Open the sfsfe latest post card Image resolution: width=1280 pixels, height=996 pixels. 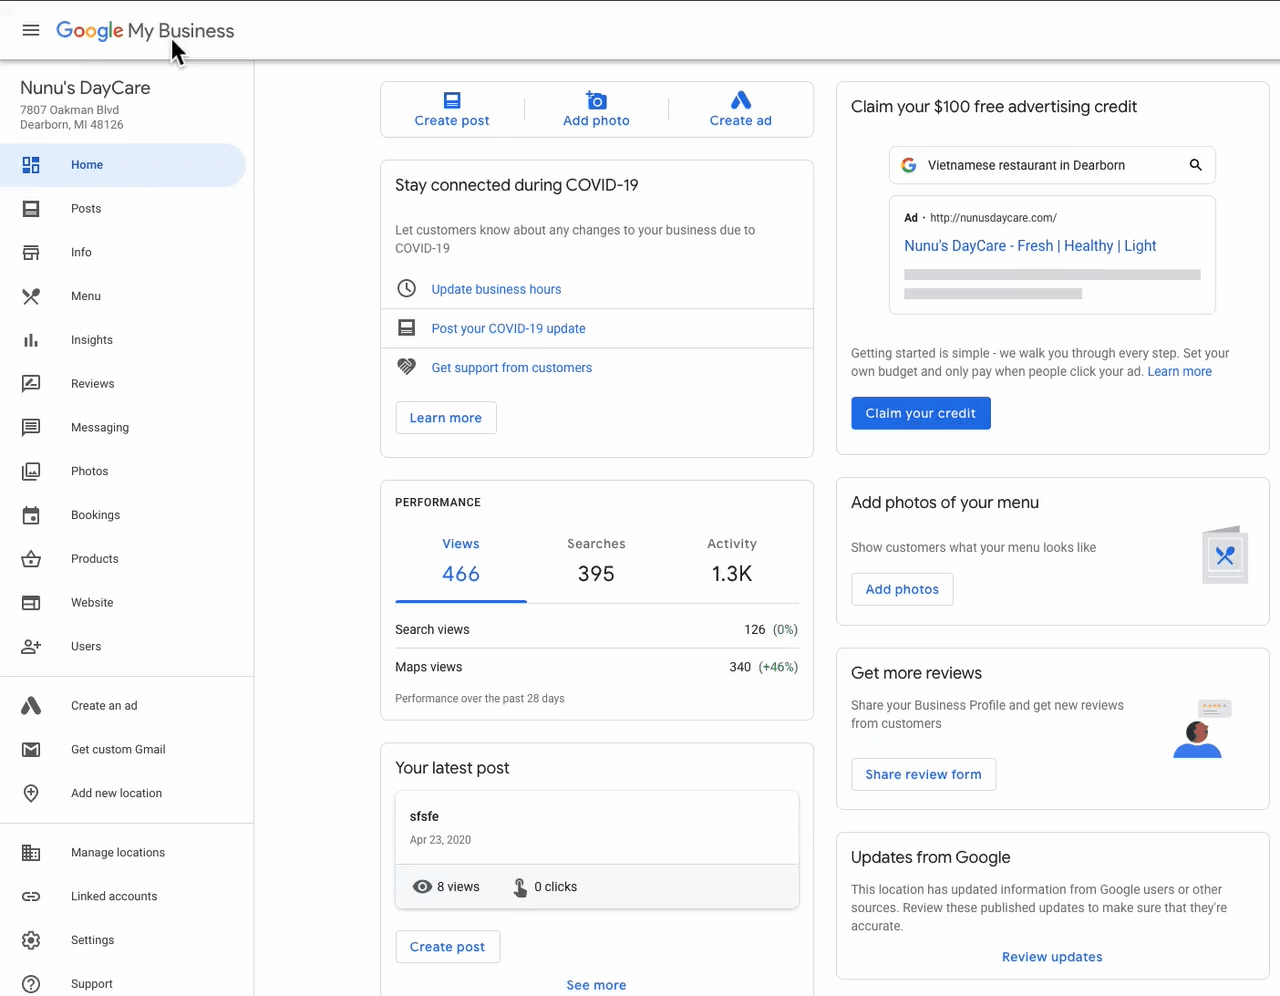pos(597,850)
